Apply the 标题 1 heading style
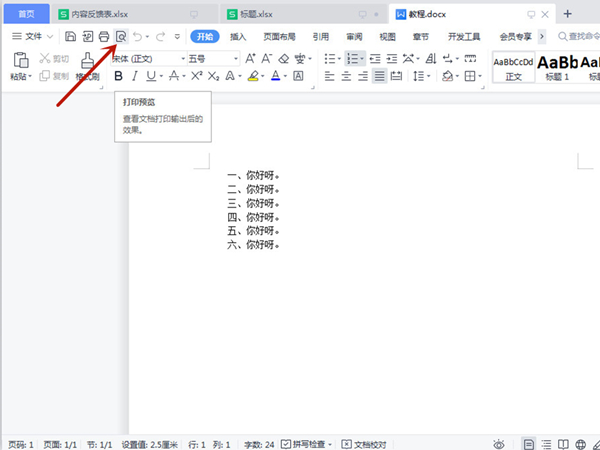Viewport: 600px width, 450px height. 558,67
